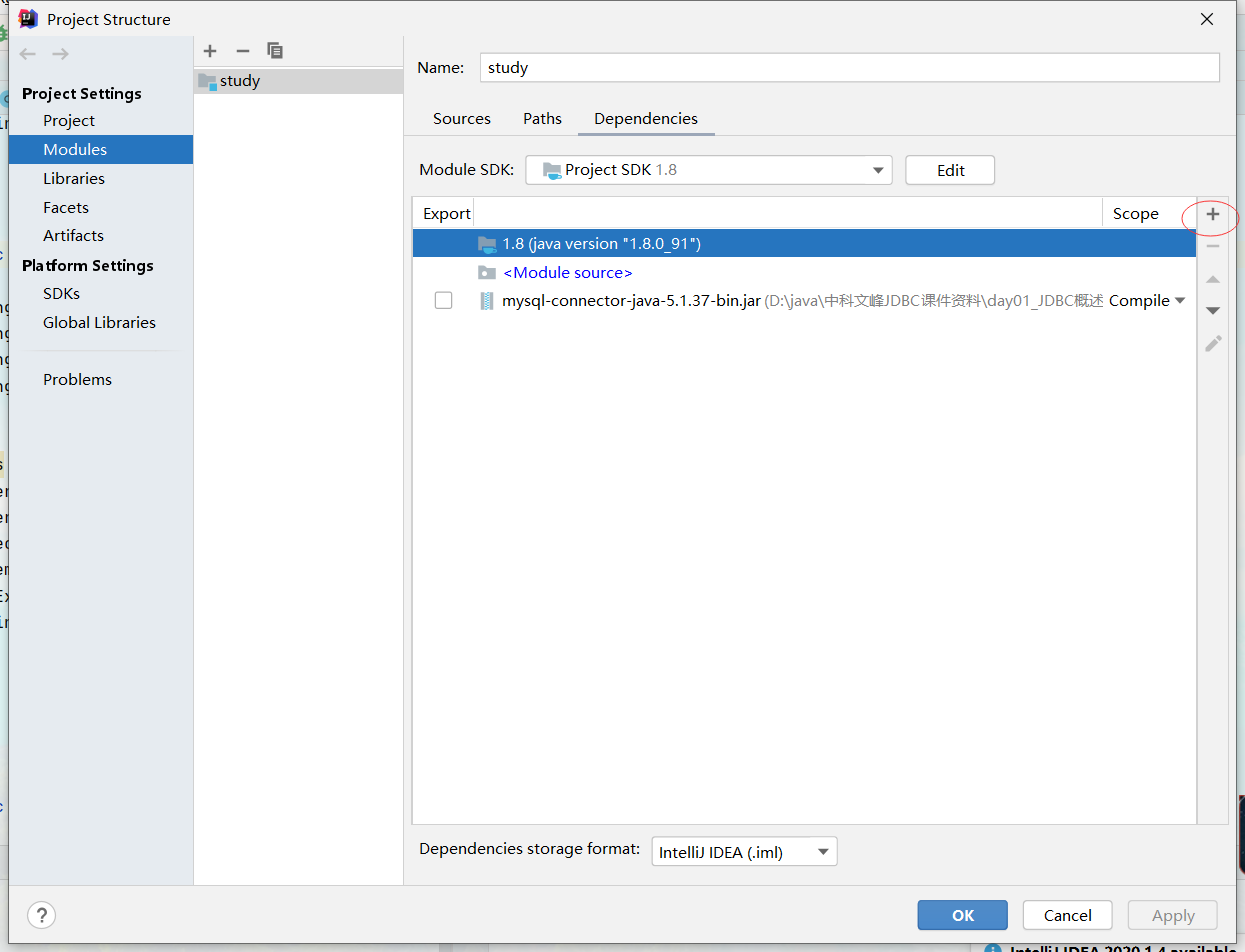1245x952 pixels.
Task: Click the copy module icon
Action: 275,51
